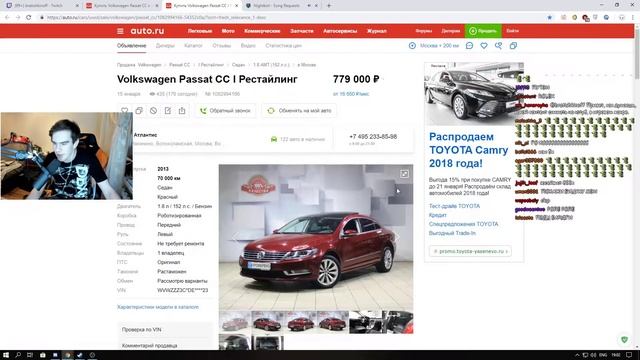Screen dimensions: 640x360
Task: Click the credit offer below price
Action: click(351, 94)
